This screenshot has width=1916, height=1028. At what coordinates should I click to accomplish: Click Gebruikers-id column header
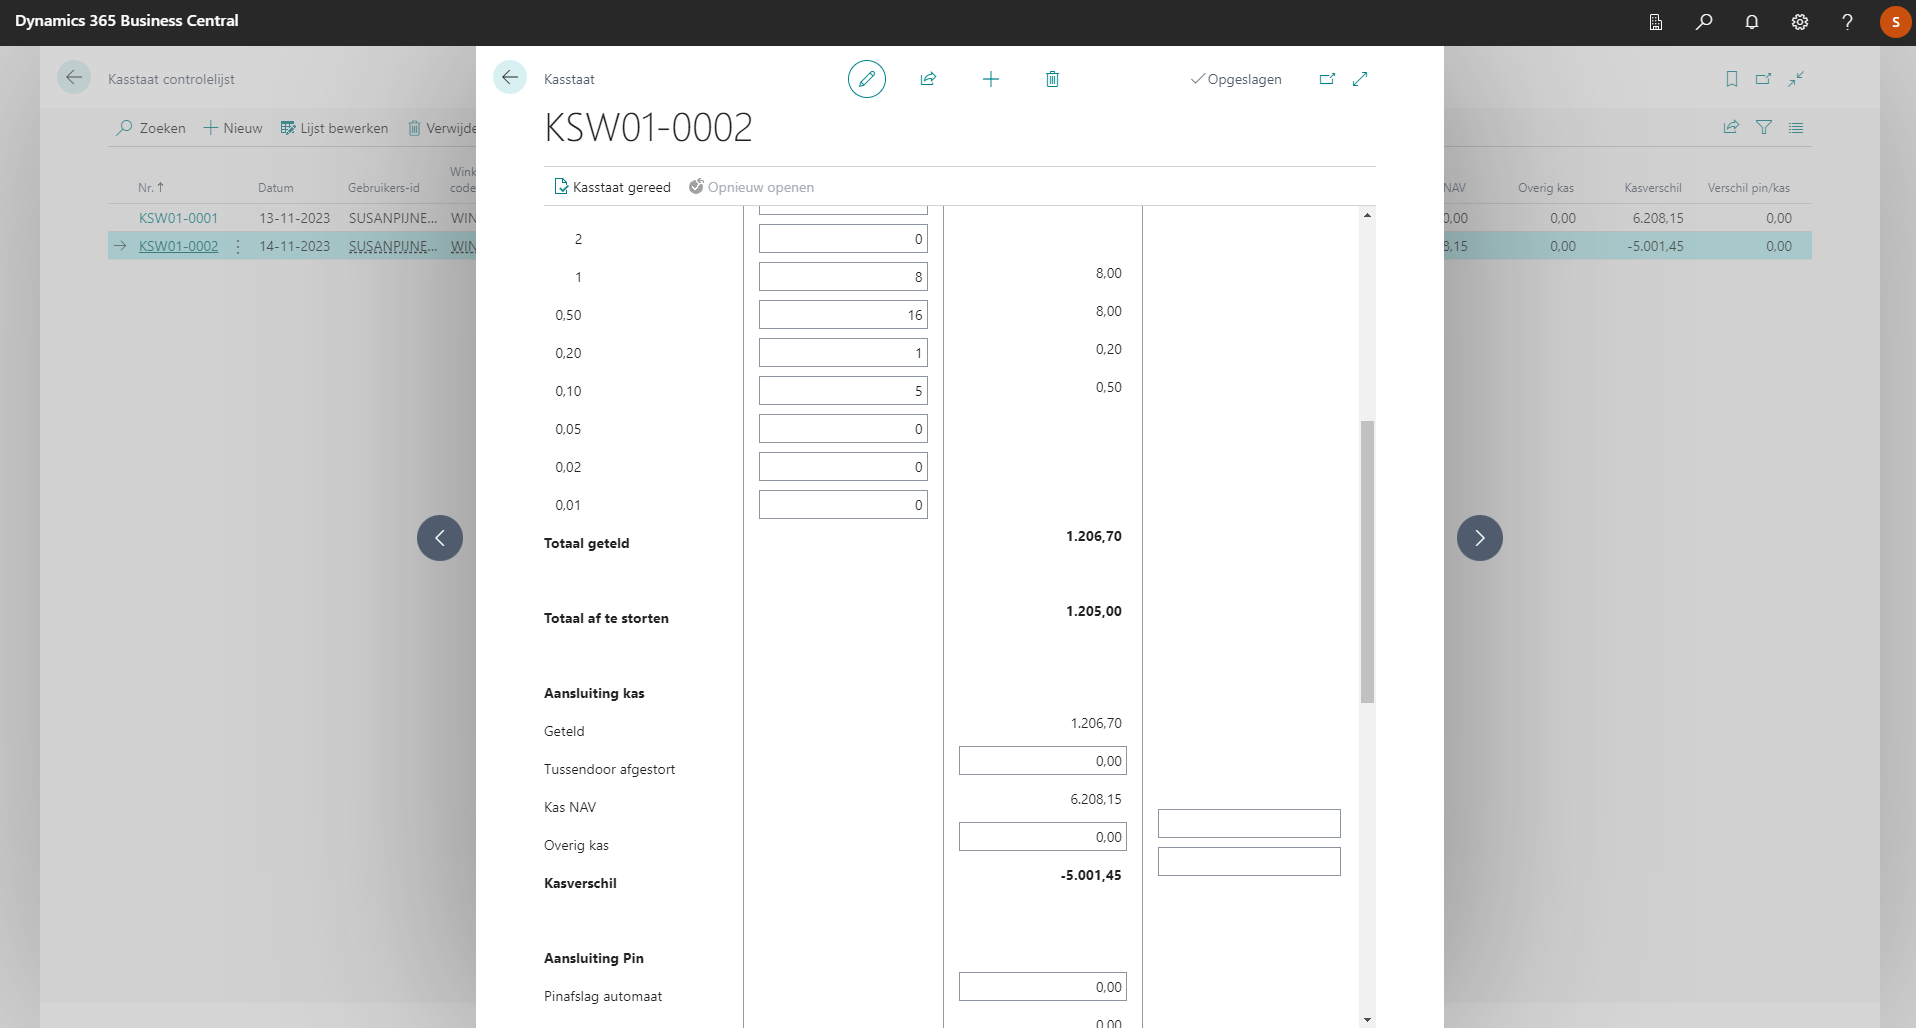click(384, 187)
